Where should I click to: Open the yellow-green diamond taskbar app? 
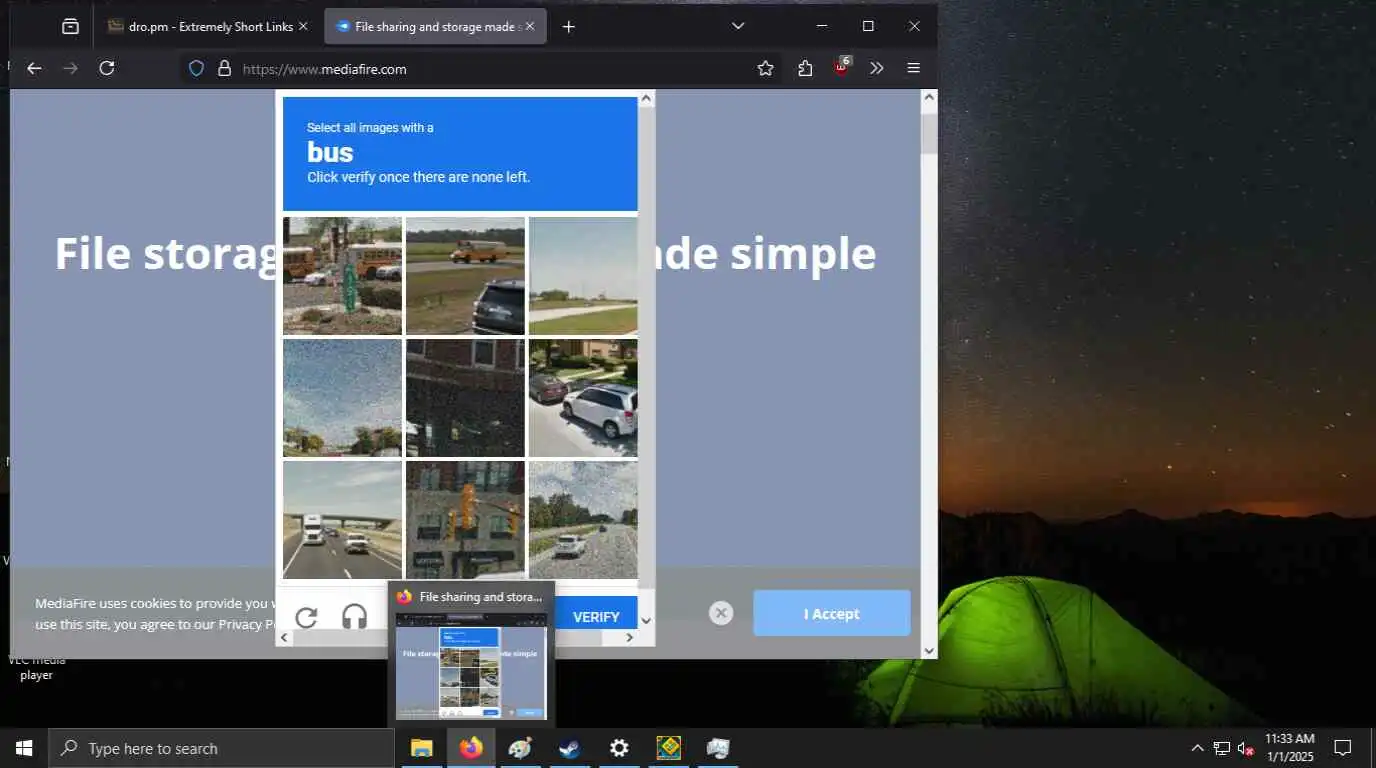pyautogui.click(x=668, y=748)
